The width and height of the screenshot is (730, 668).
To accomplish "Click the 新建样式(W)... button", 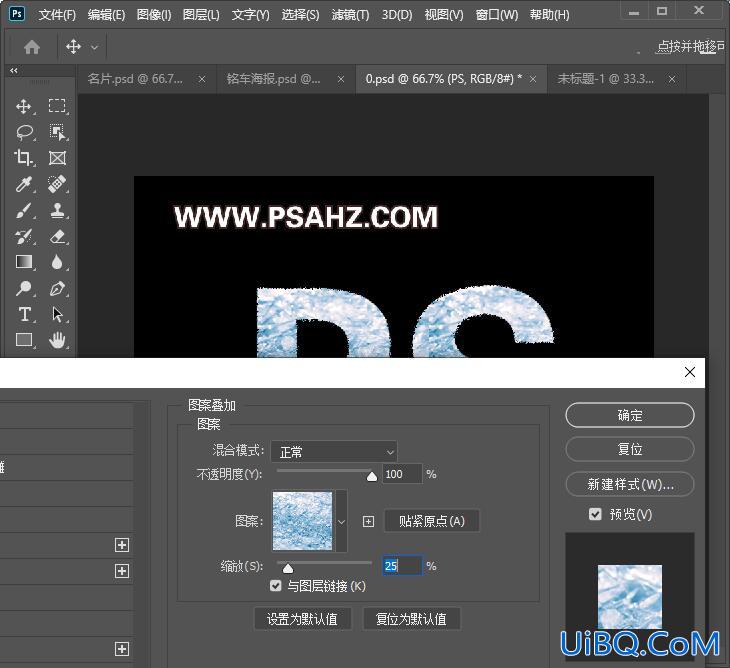I will point(630,485).
